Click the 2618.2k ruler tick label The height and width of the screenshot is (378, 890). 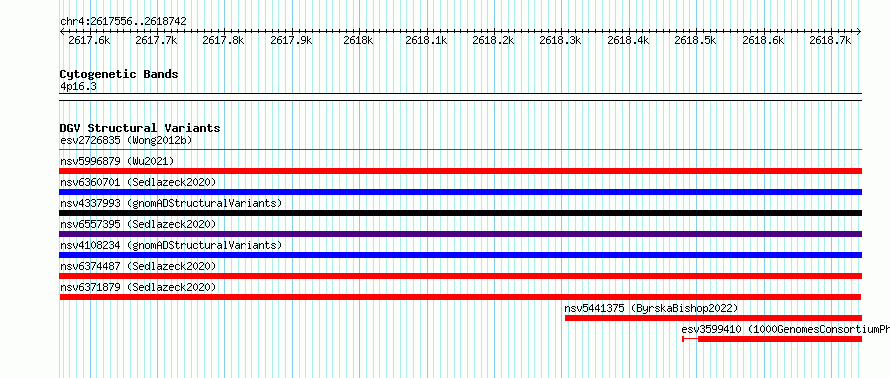[x=493, y=40]
